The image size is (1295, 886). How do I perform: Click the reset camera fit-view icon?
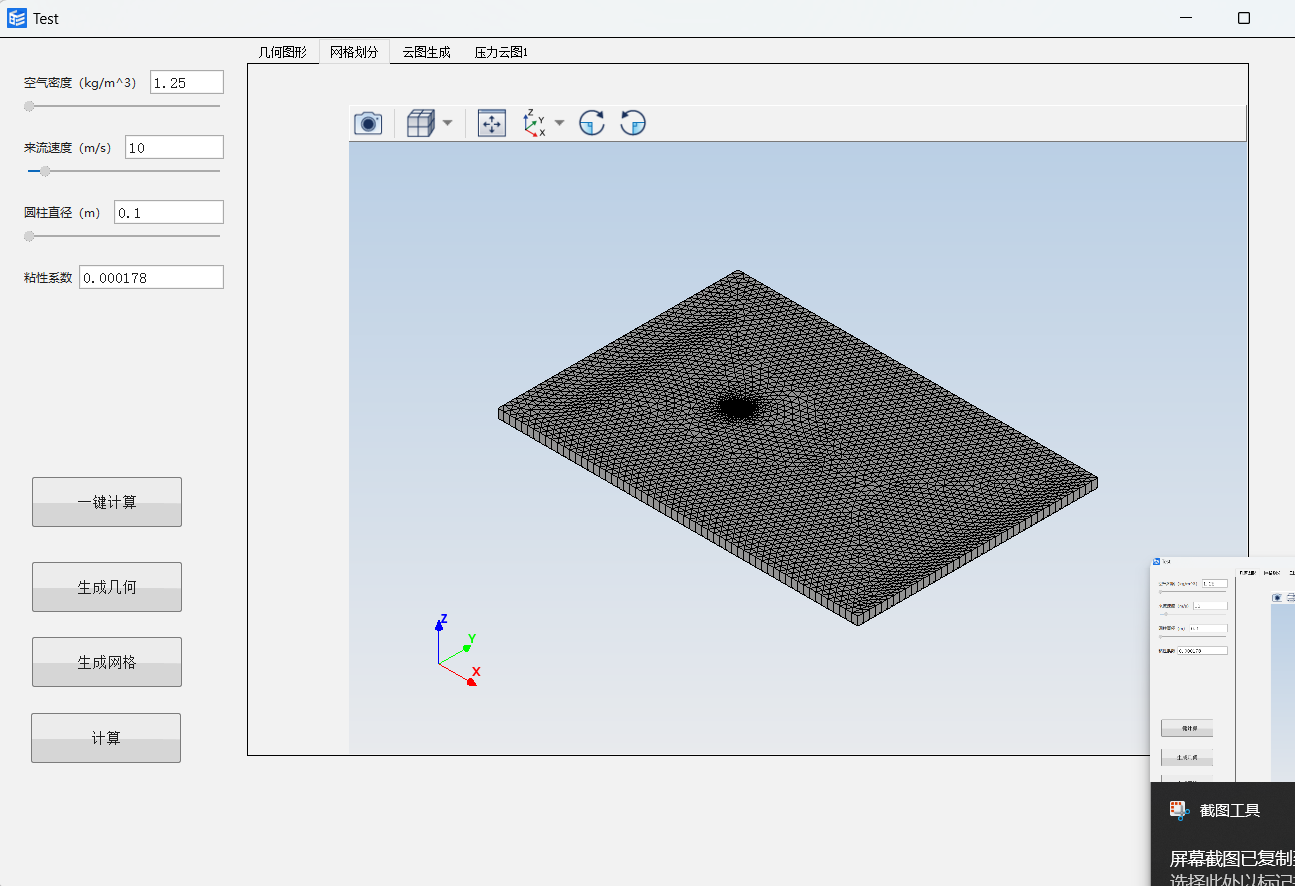(x=492, y=123)
